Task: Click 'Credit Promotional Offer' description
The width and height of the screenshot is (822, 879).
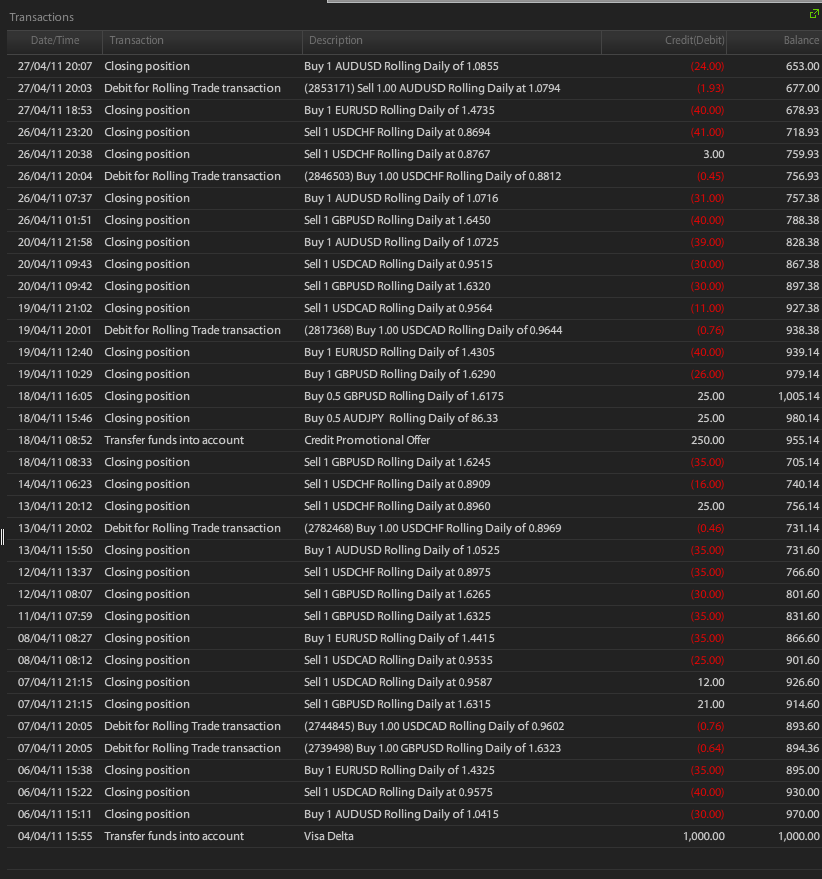Action: [x=367, y=440]
